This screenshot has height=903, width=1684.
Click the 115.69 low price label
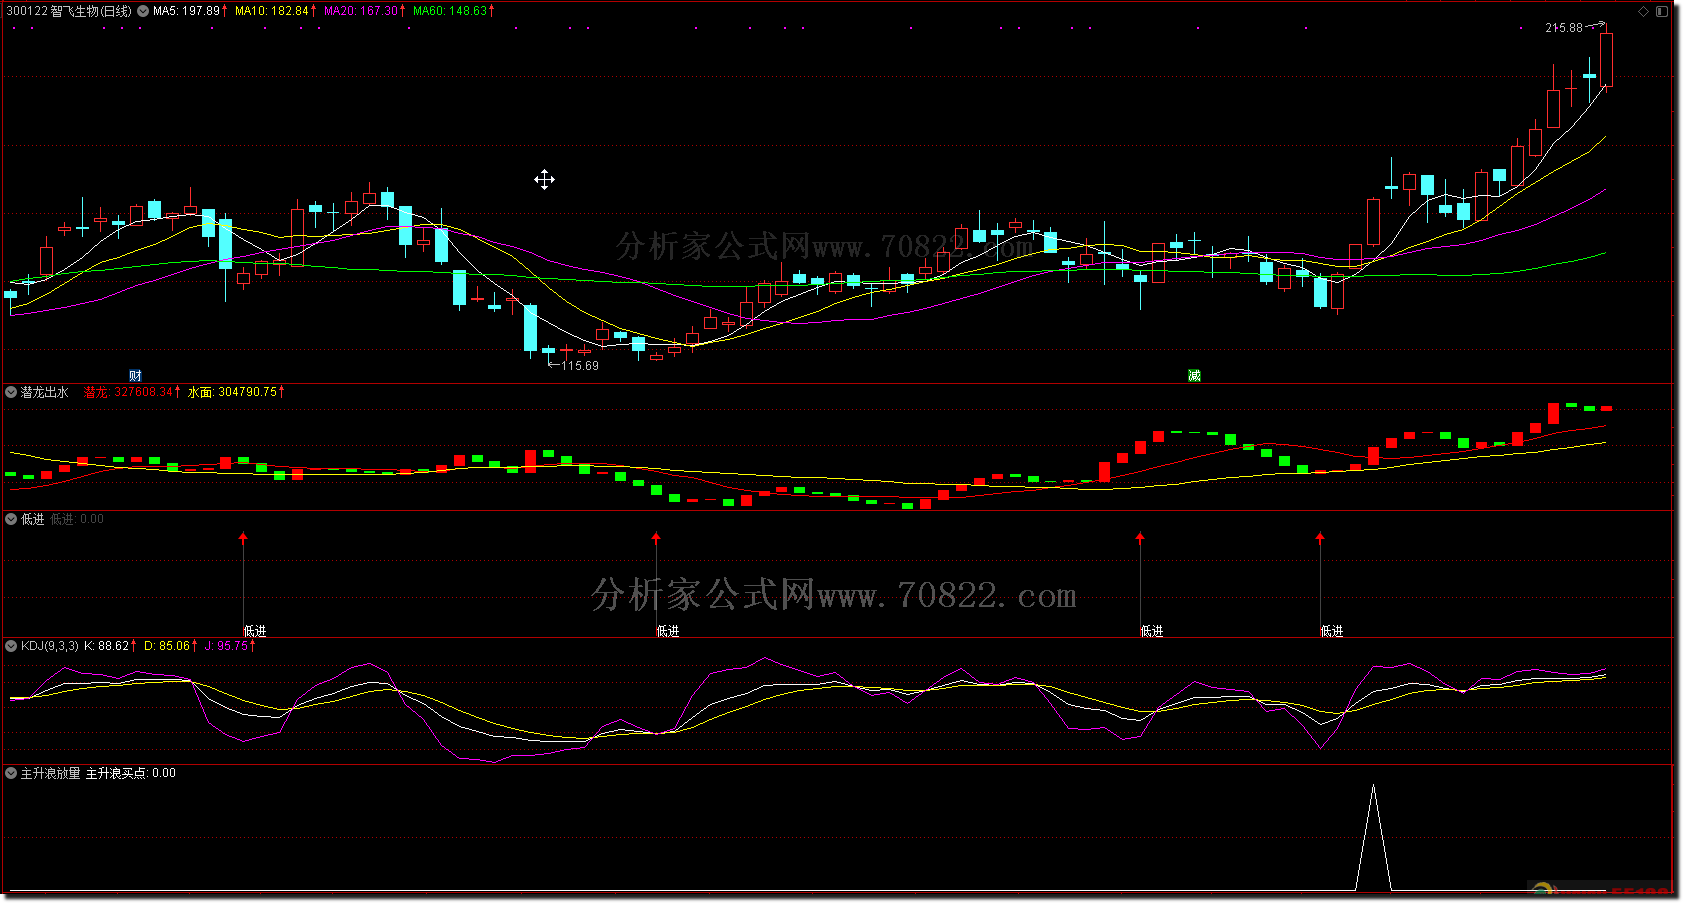(580, 366)
